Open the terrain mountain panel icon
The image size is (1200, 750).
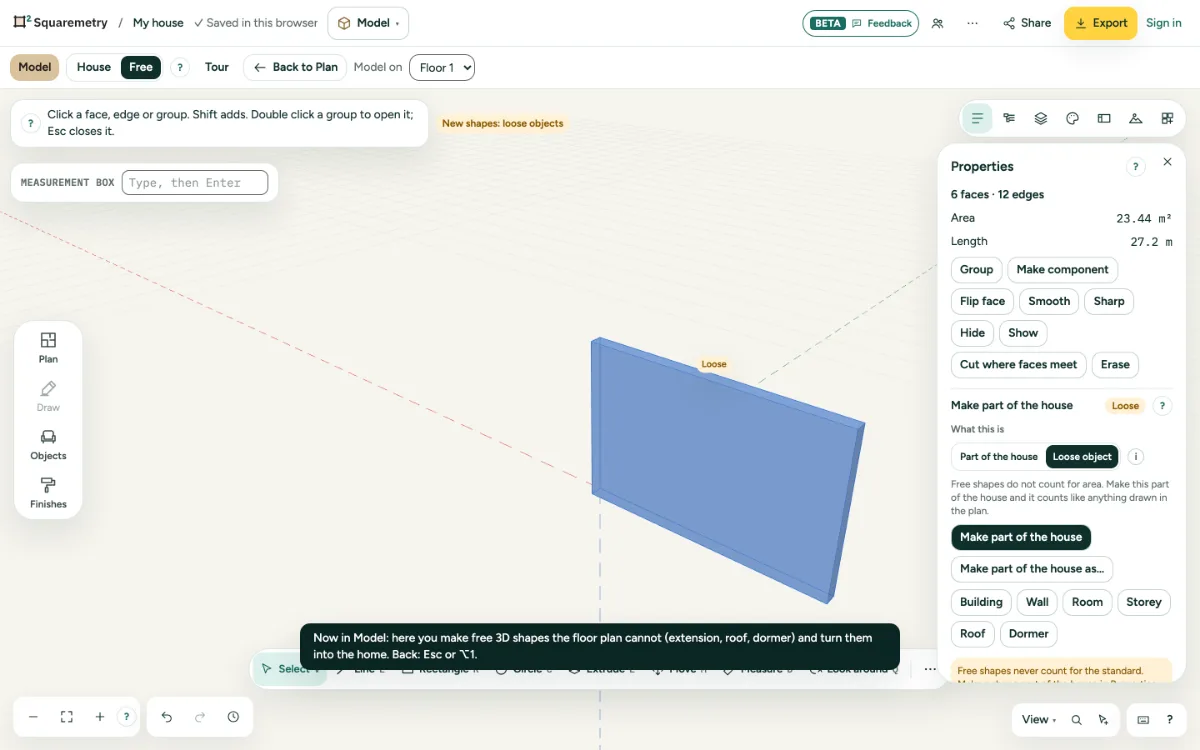pos(1135,118)
